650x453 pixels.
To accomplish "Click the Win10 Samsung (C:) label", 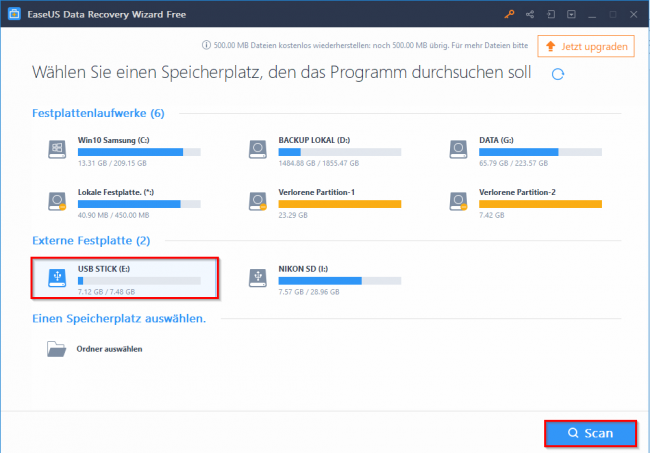I will [114, 140].
